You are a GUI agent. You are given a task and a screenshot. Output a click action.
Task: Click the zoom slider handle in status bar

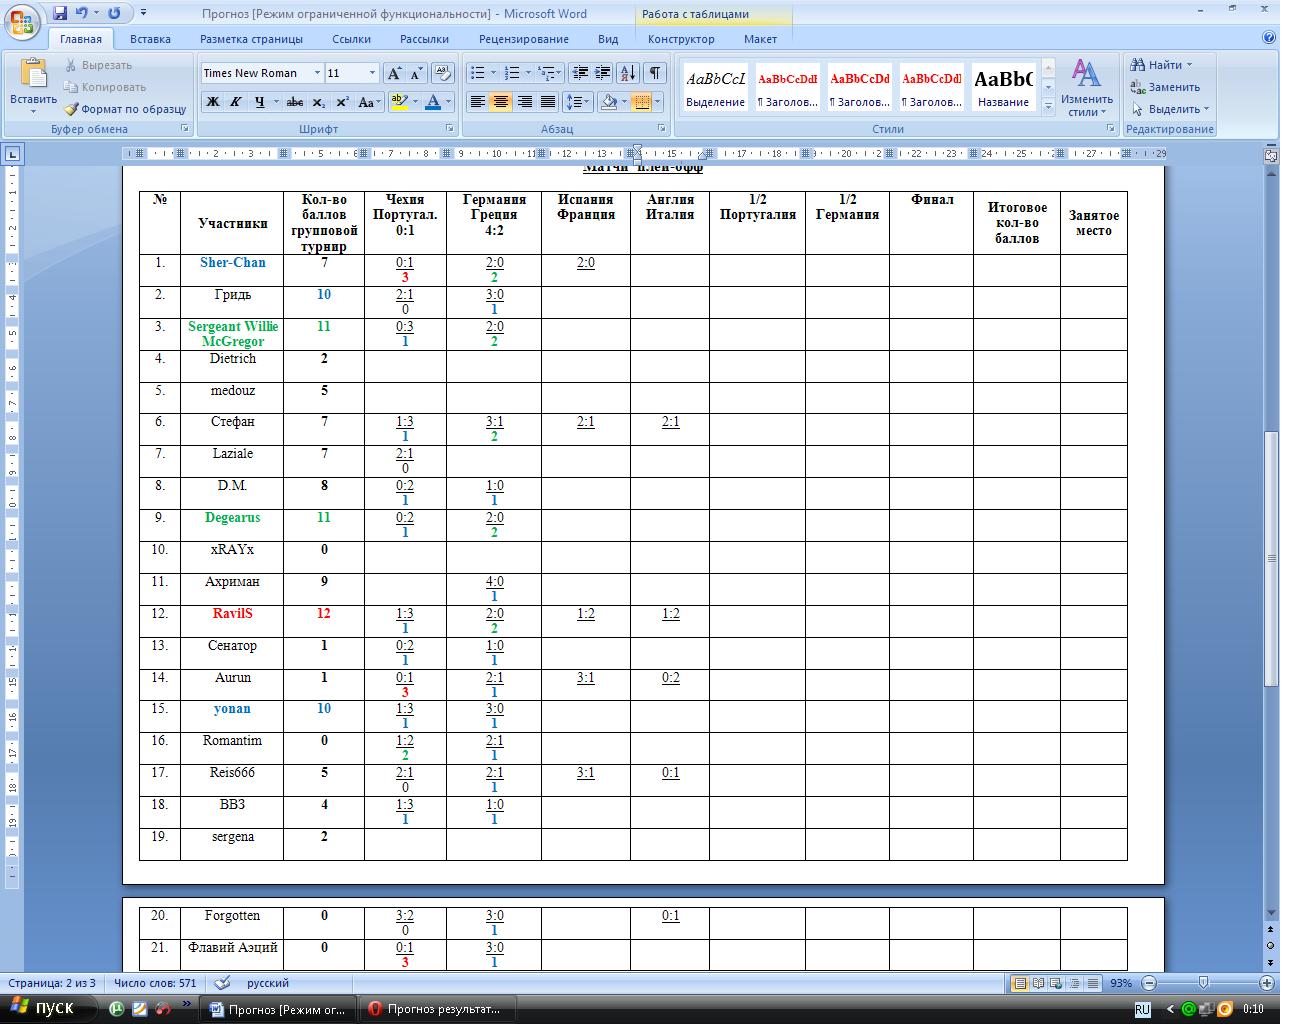(x=1203, y=983)
